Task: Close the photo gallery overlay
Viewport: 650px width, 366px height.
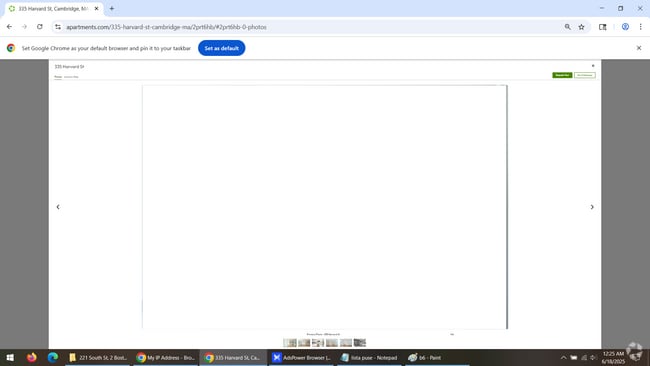Action: [x=593, y=66]
